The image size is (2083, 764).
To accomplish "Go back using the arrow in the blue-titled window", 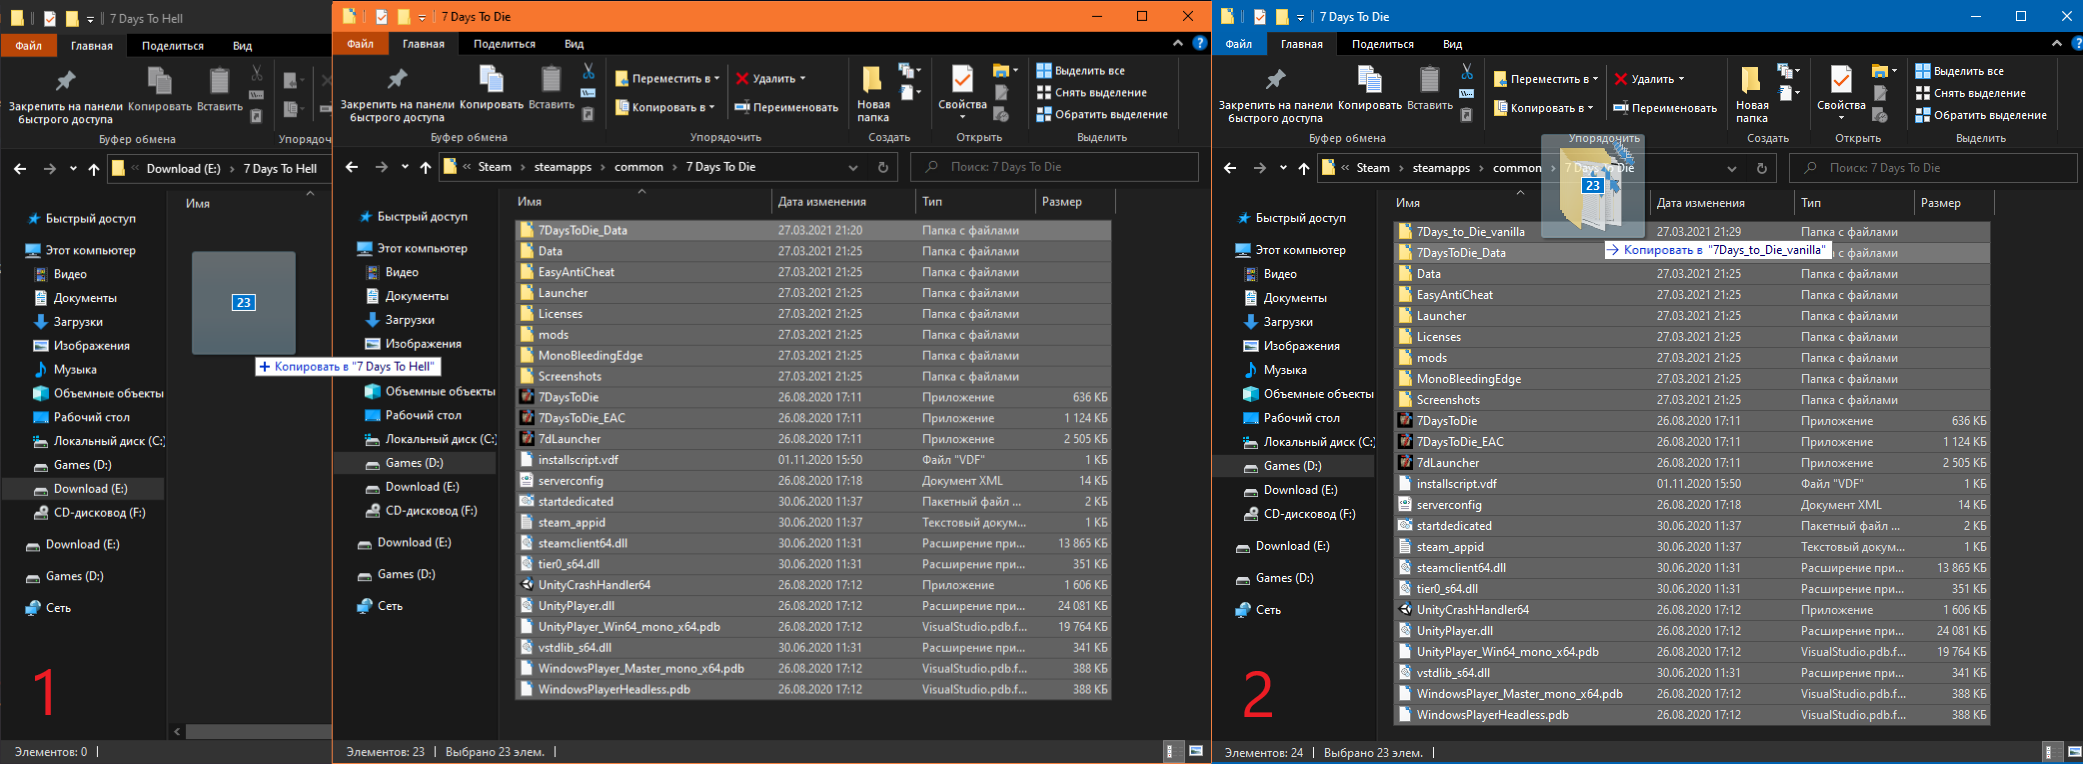I will click(x=1230, y=168).
